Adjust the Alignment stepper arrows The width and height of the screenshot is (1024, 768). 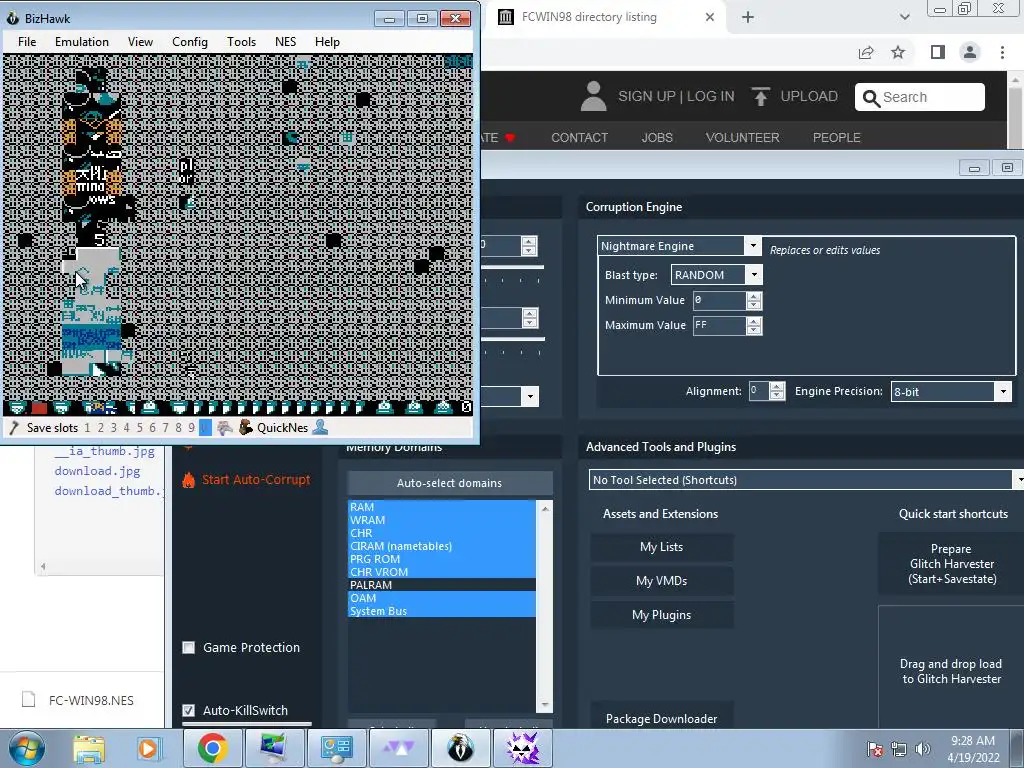[776, 391]
